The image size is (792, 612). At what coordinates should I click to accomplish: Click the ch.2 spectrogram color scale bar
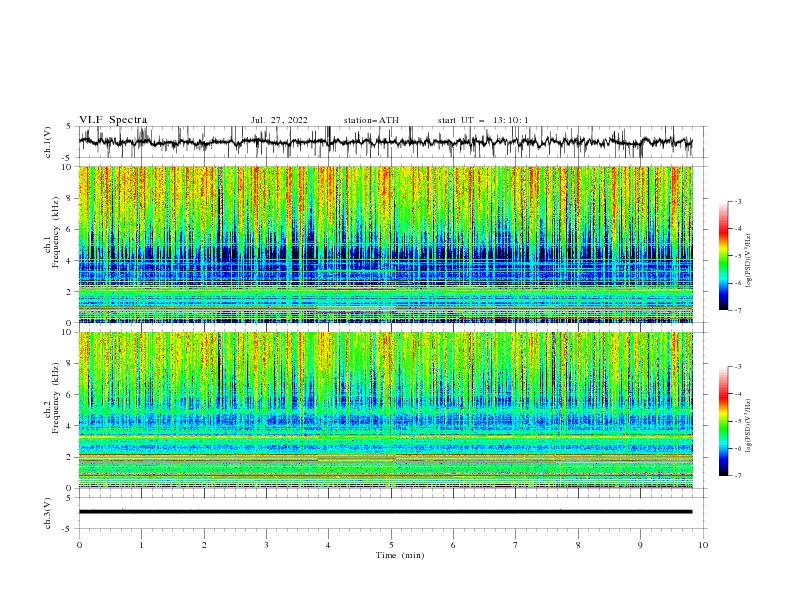[723, 421]
